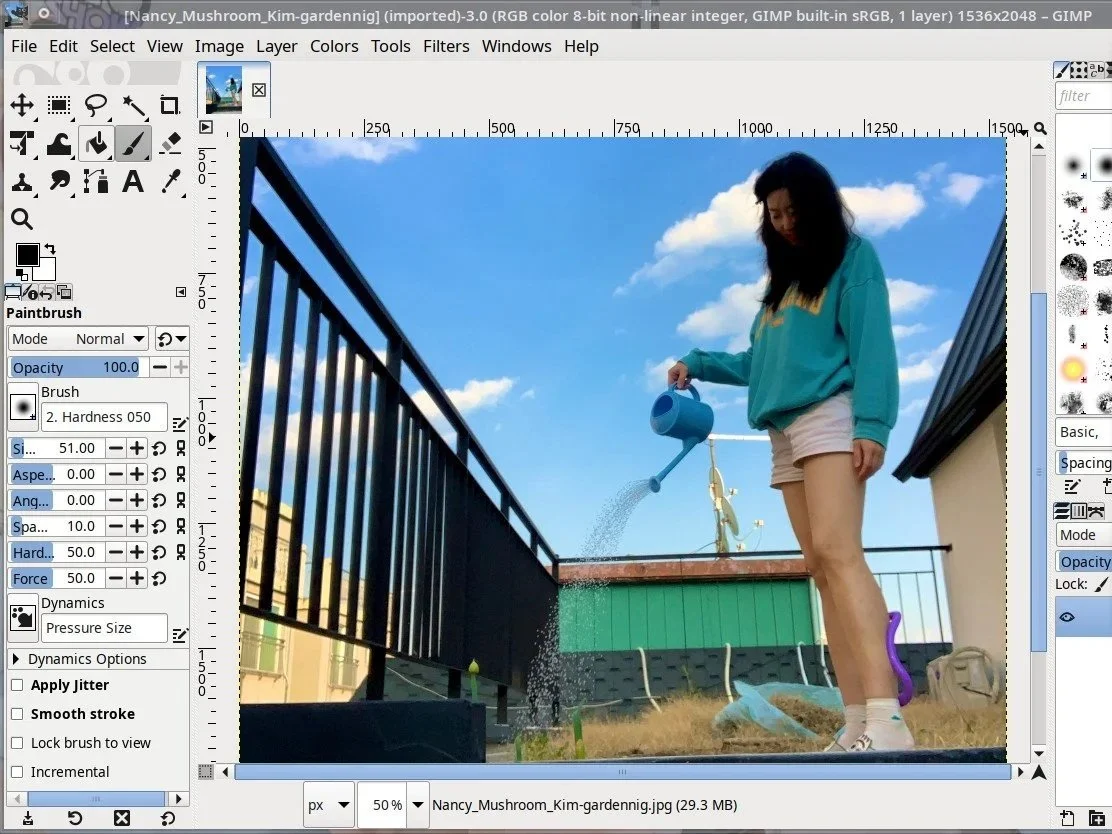Turn on Smooth stroke option
The image size is (1112, 834).
pyautogui.click(x=17, y=714)
